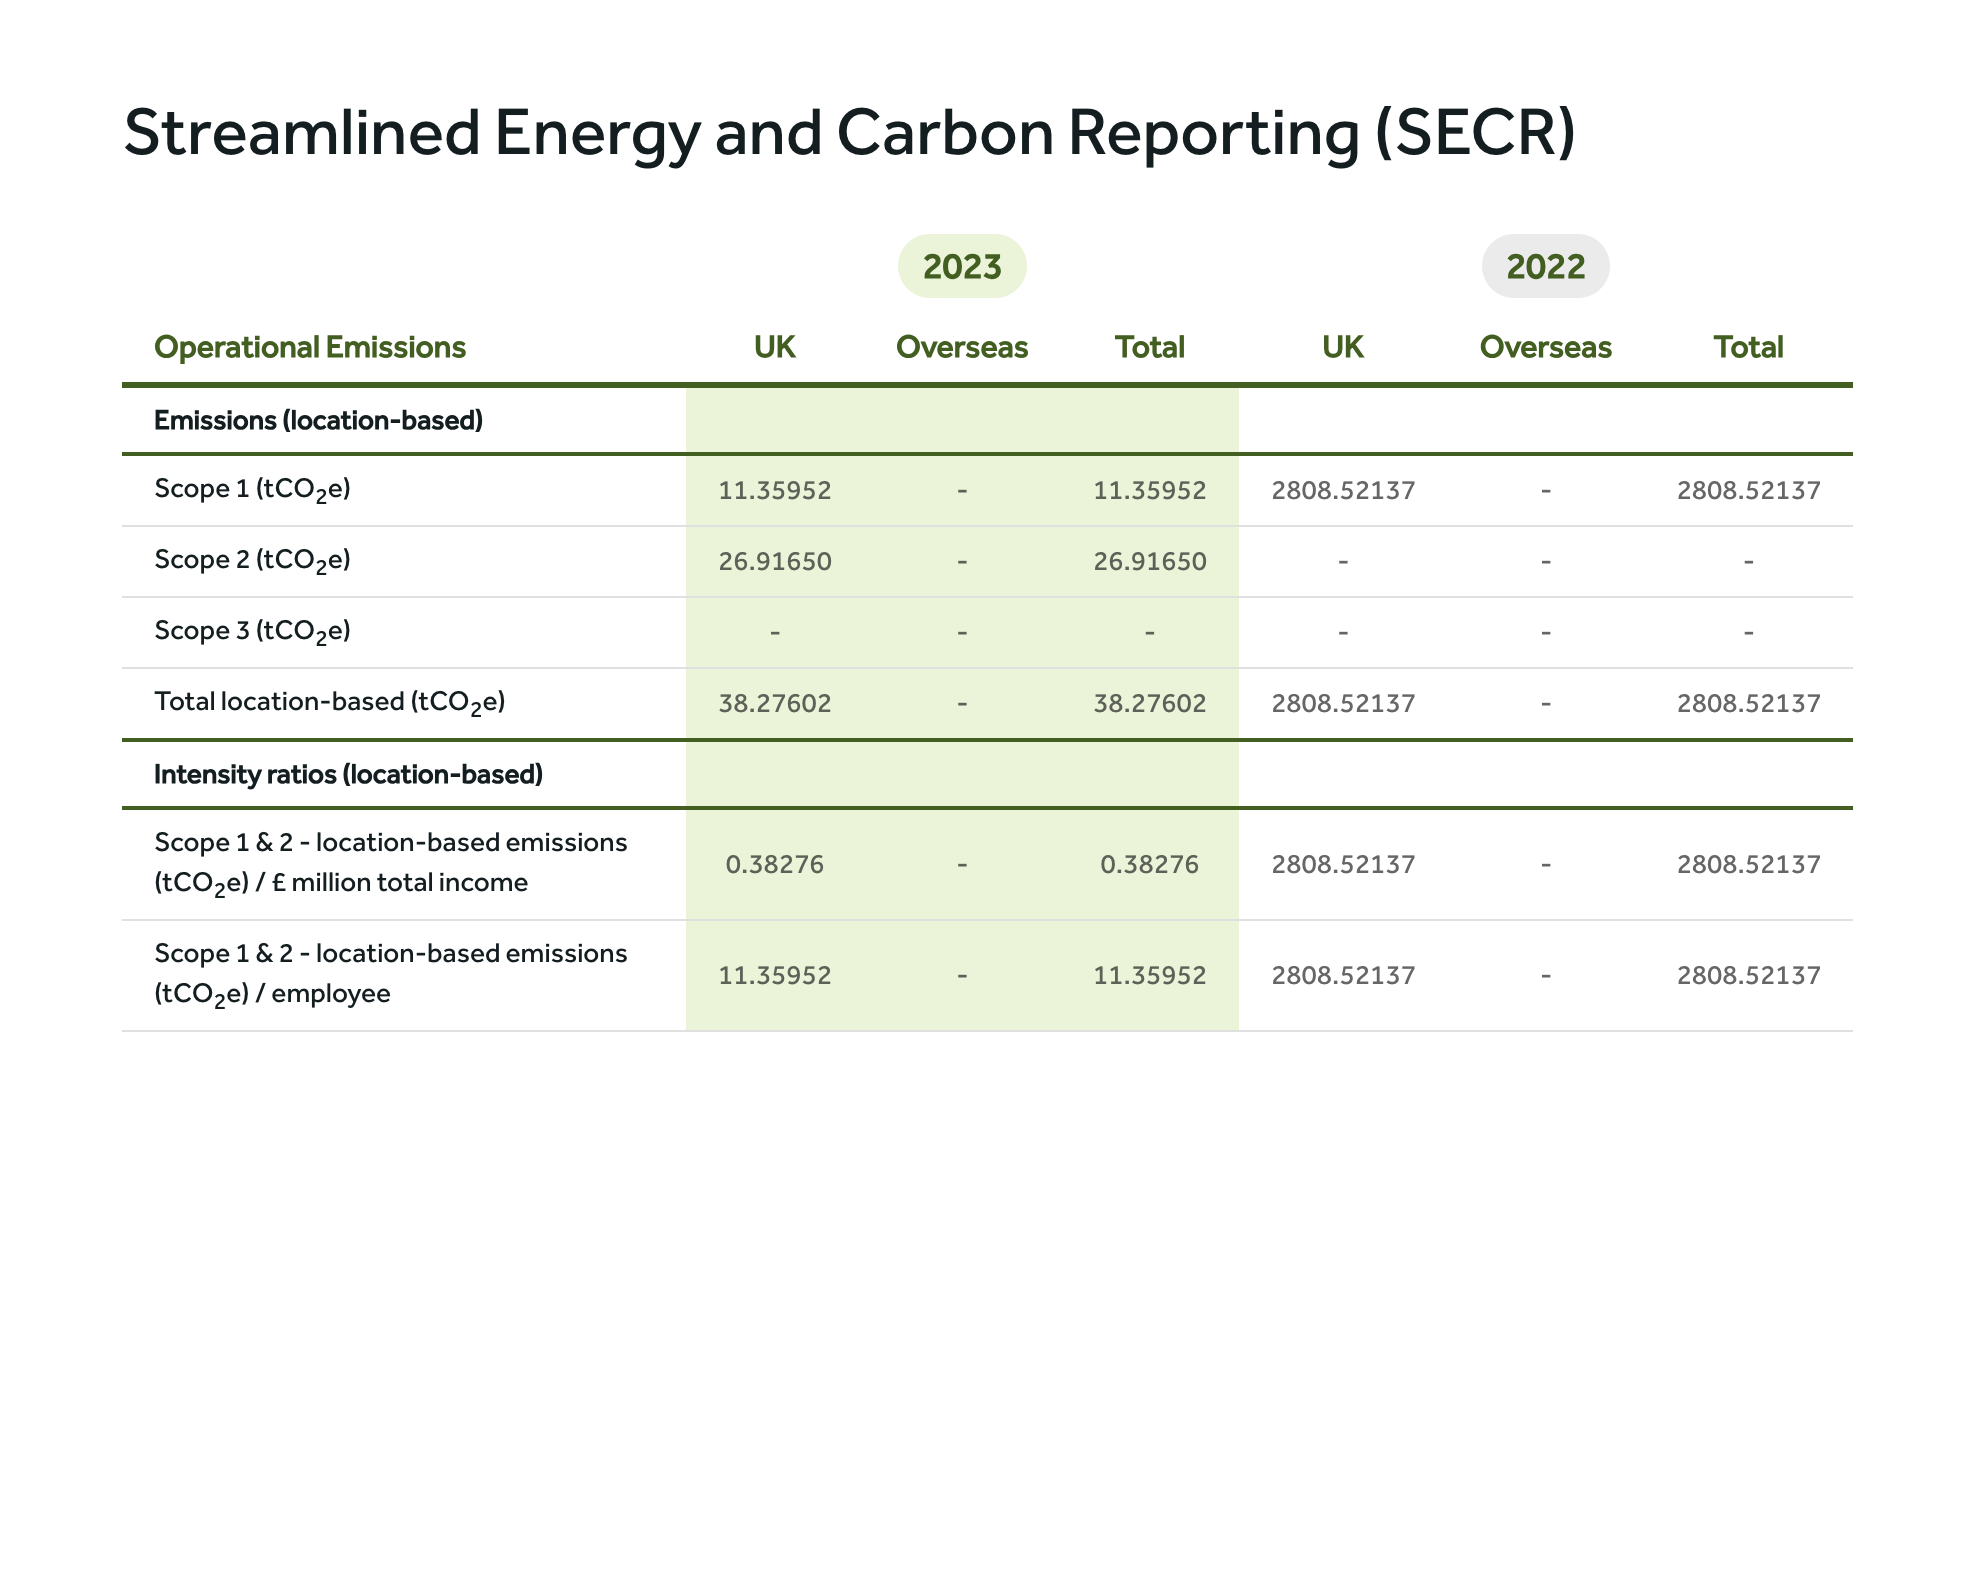This screenshot has width=1972, height=1580.
Task: Select the page title Streamlined Energy and Carbon Reporting
Action: tap(849, 133)
